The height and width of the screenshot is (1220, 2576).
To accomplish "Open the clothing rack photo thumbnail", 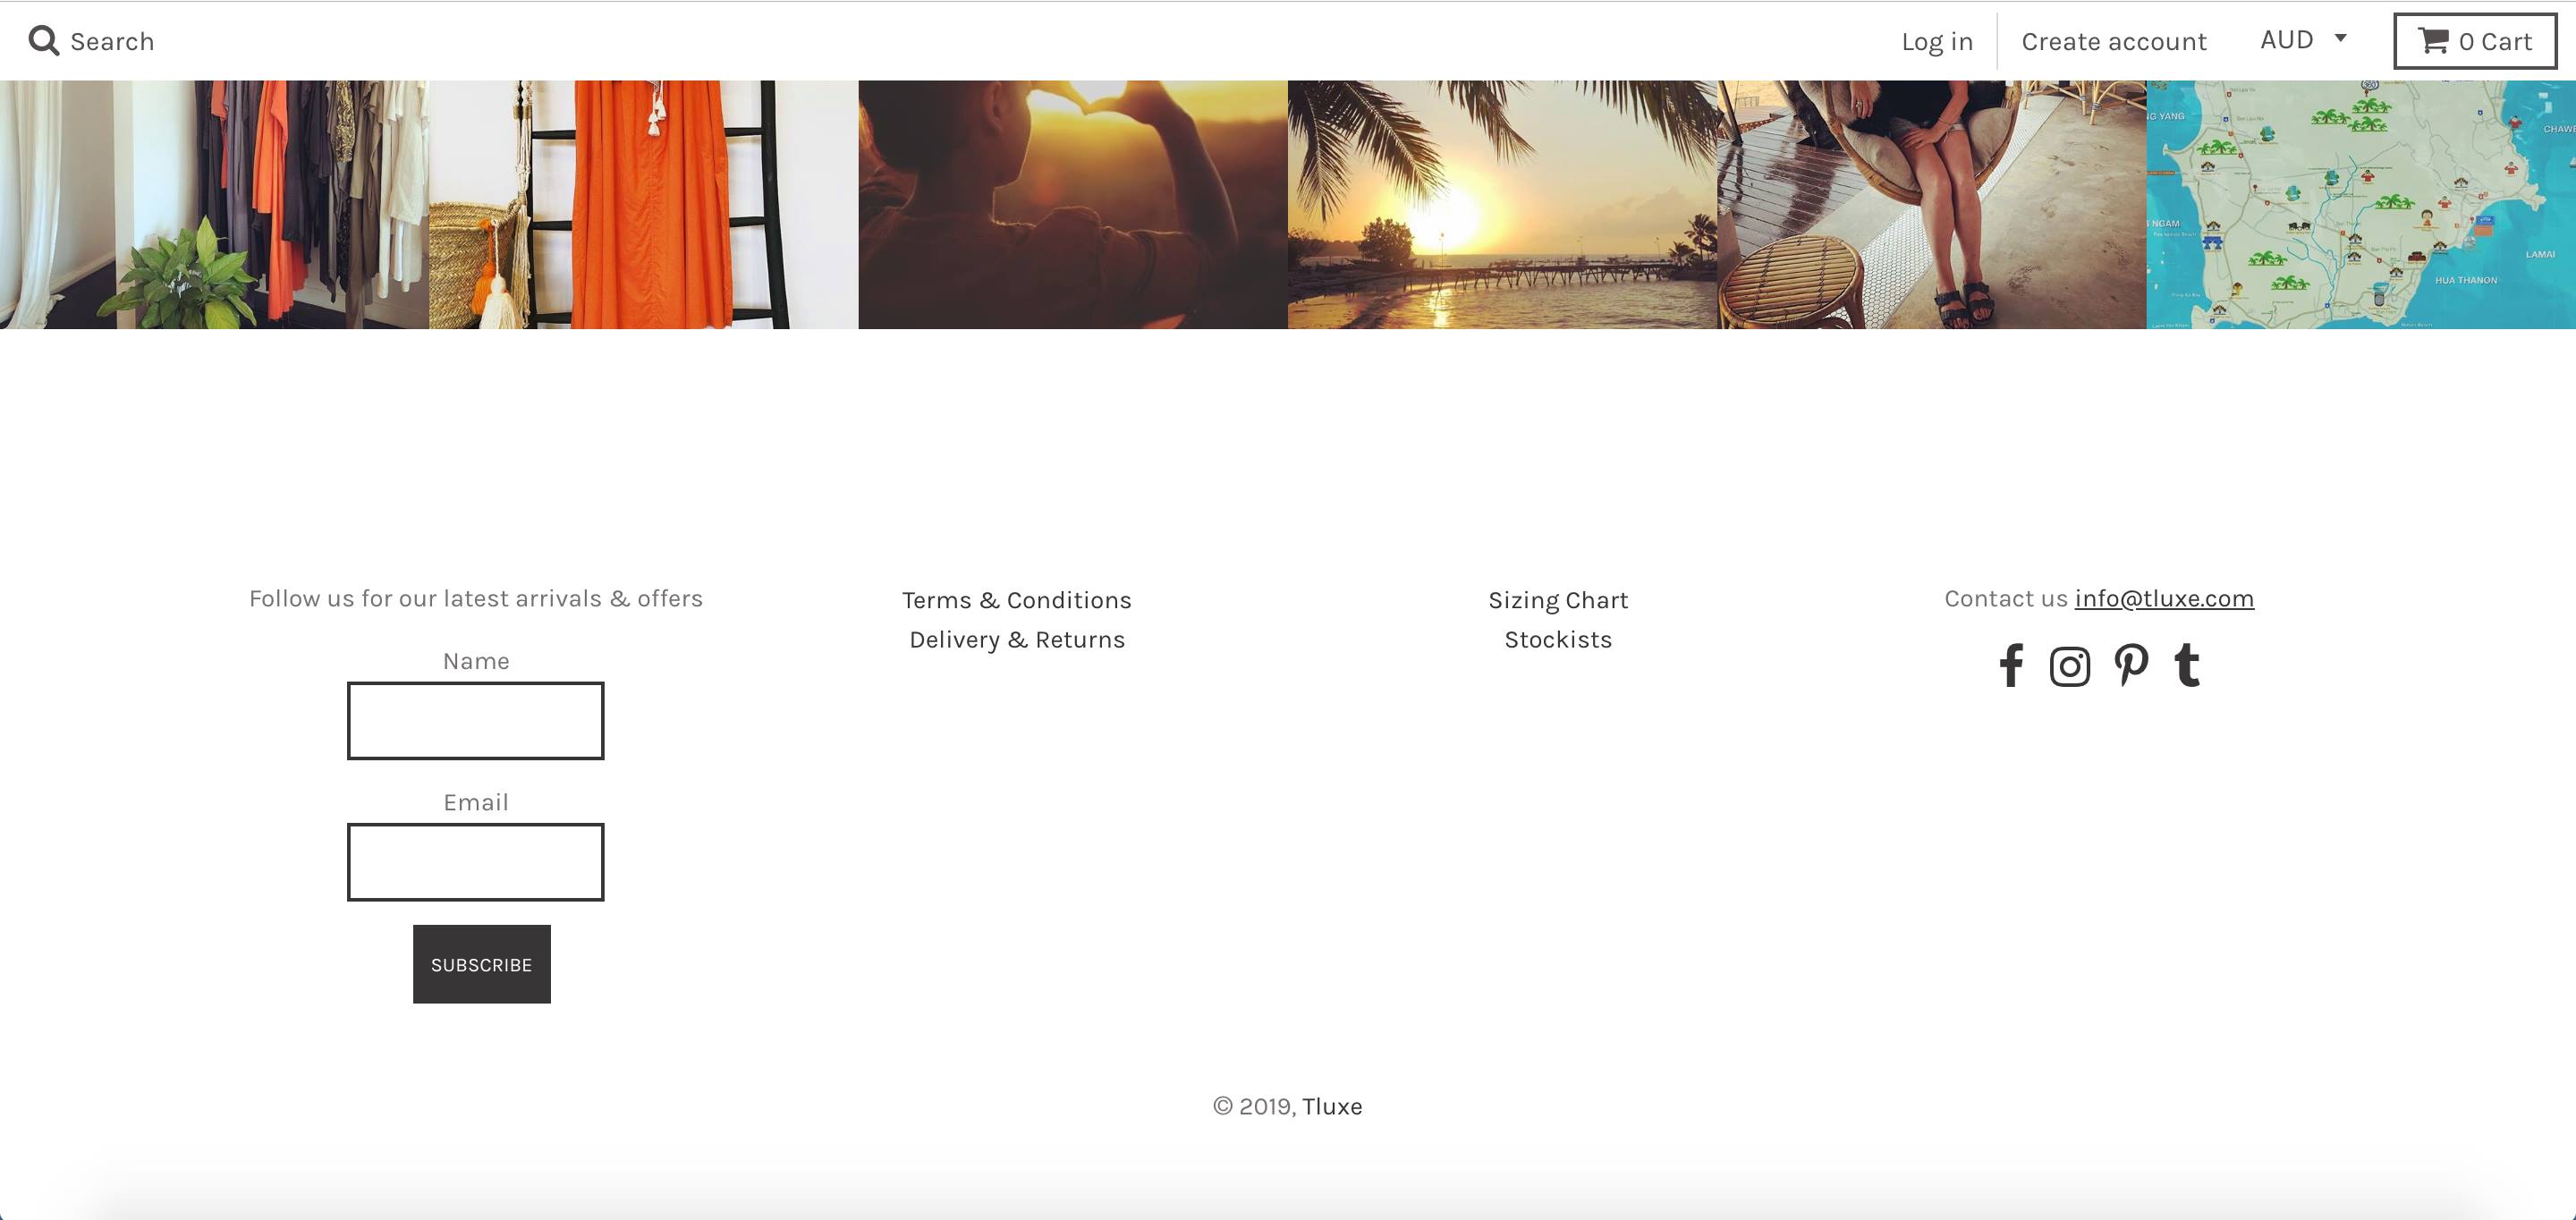I will [215, 205].
